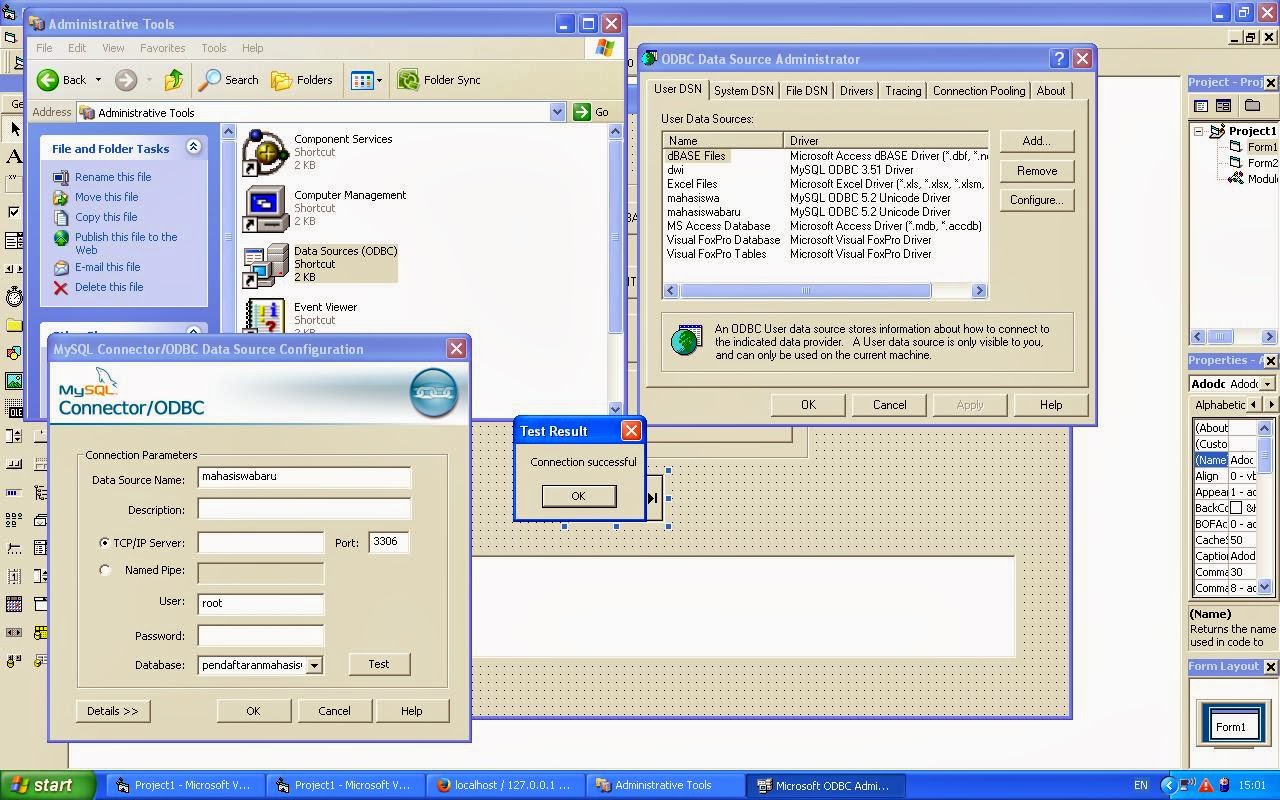Select Form2 in project tree
The height and width of the screenshot is (800, 1280).
1262,163
